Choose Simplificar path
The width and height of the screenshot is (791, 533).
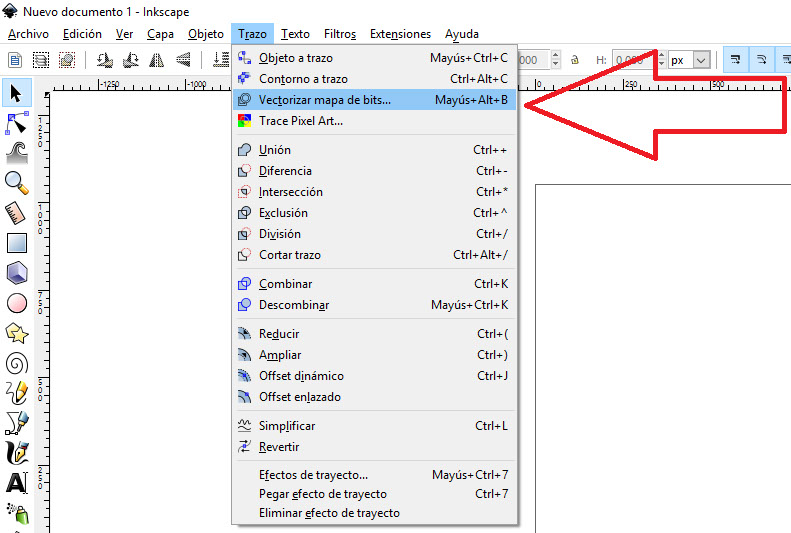pos(375,426)
